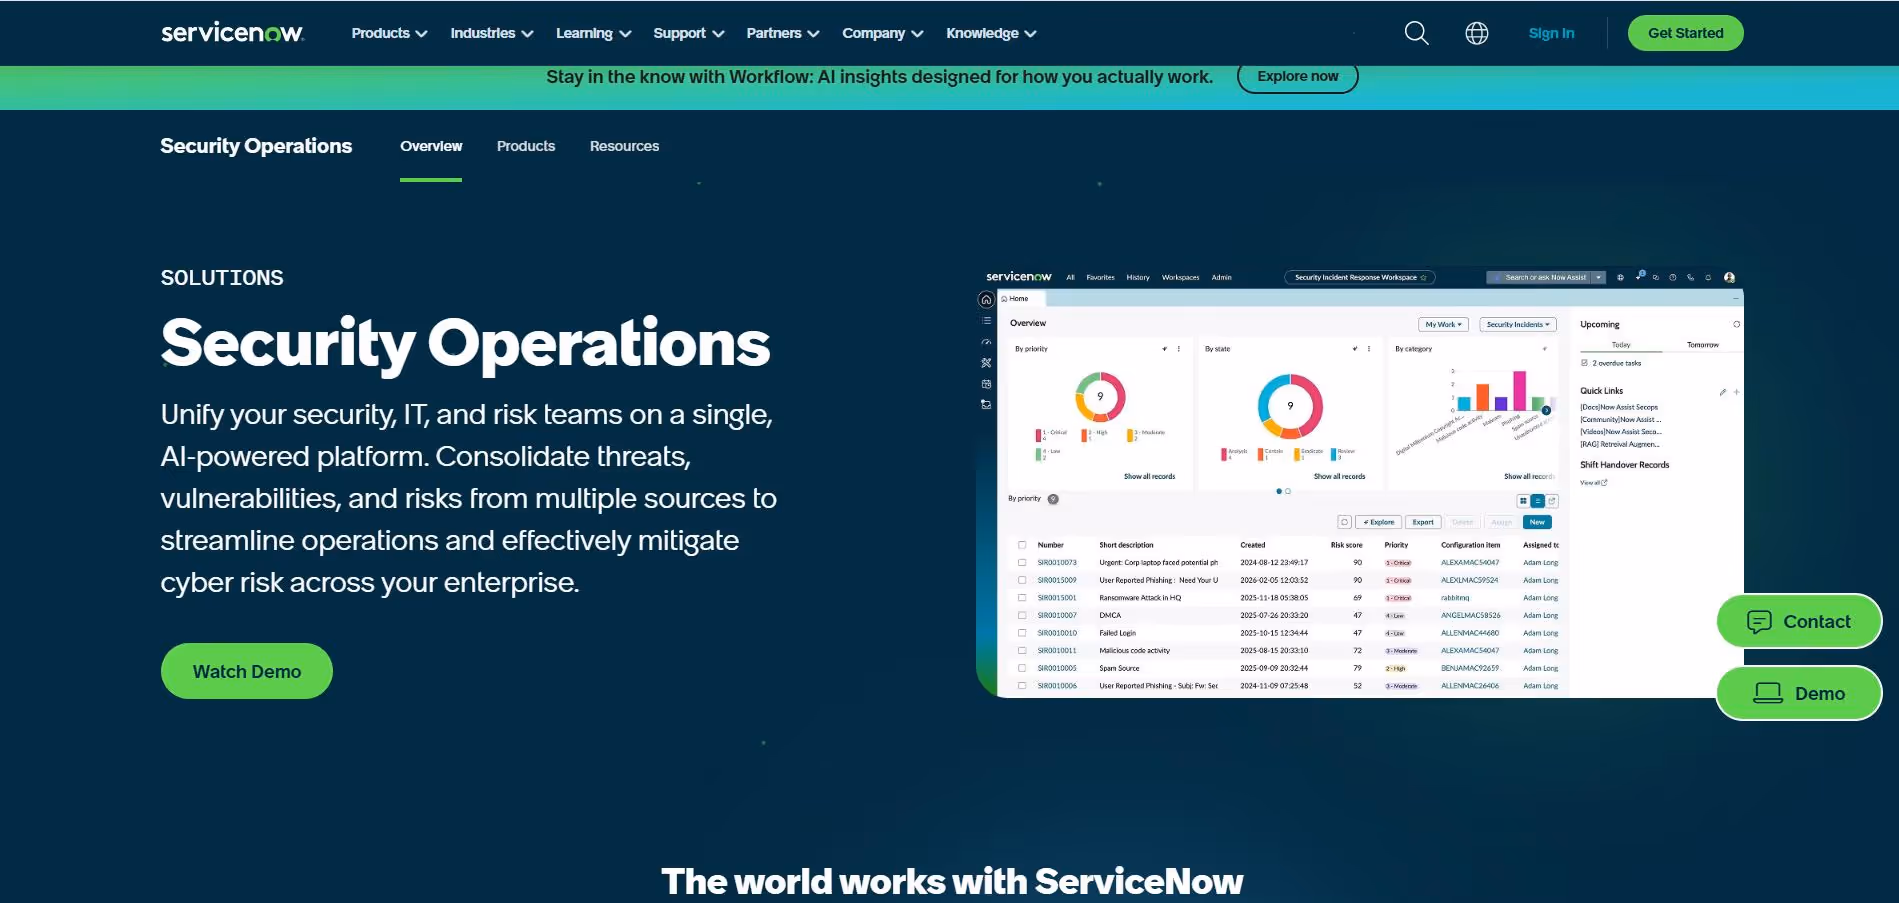The height and width of the screenshot is (903, 1899).
Task: Click the Get Started button
Action: (1685, 33)
